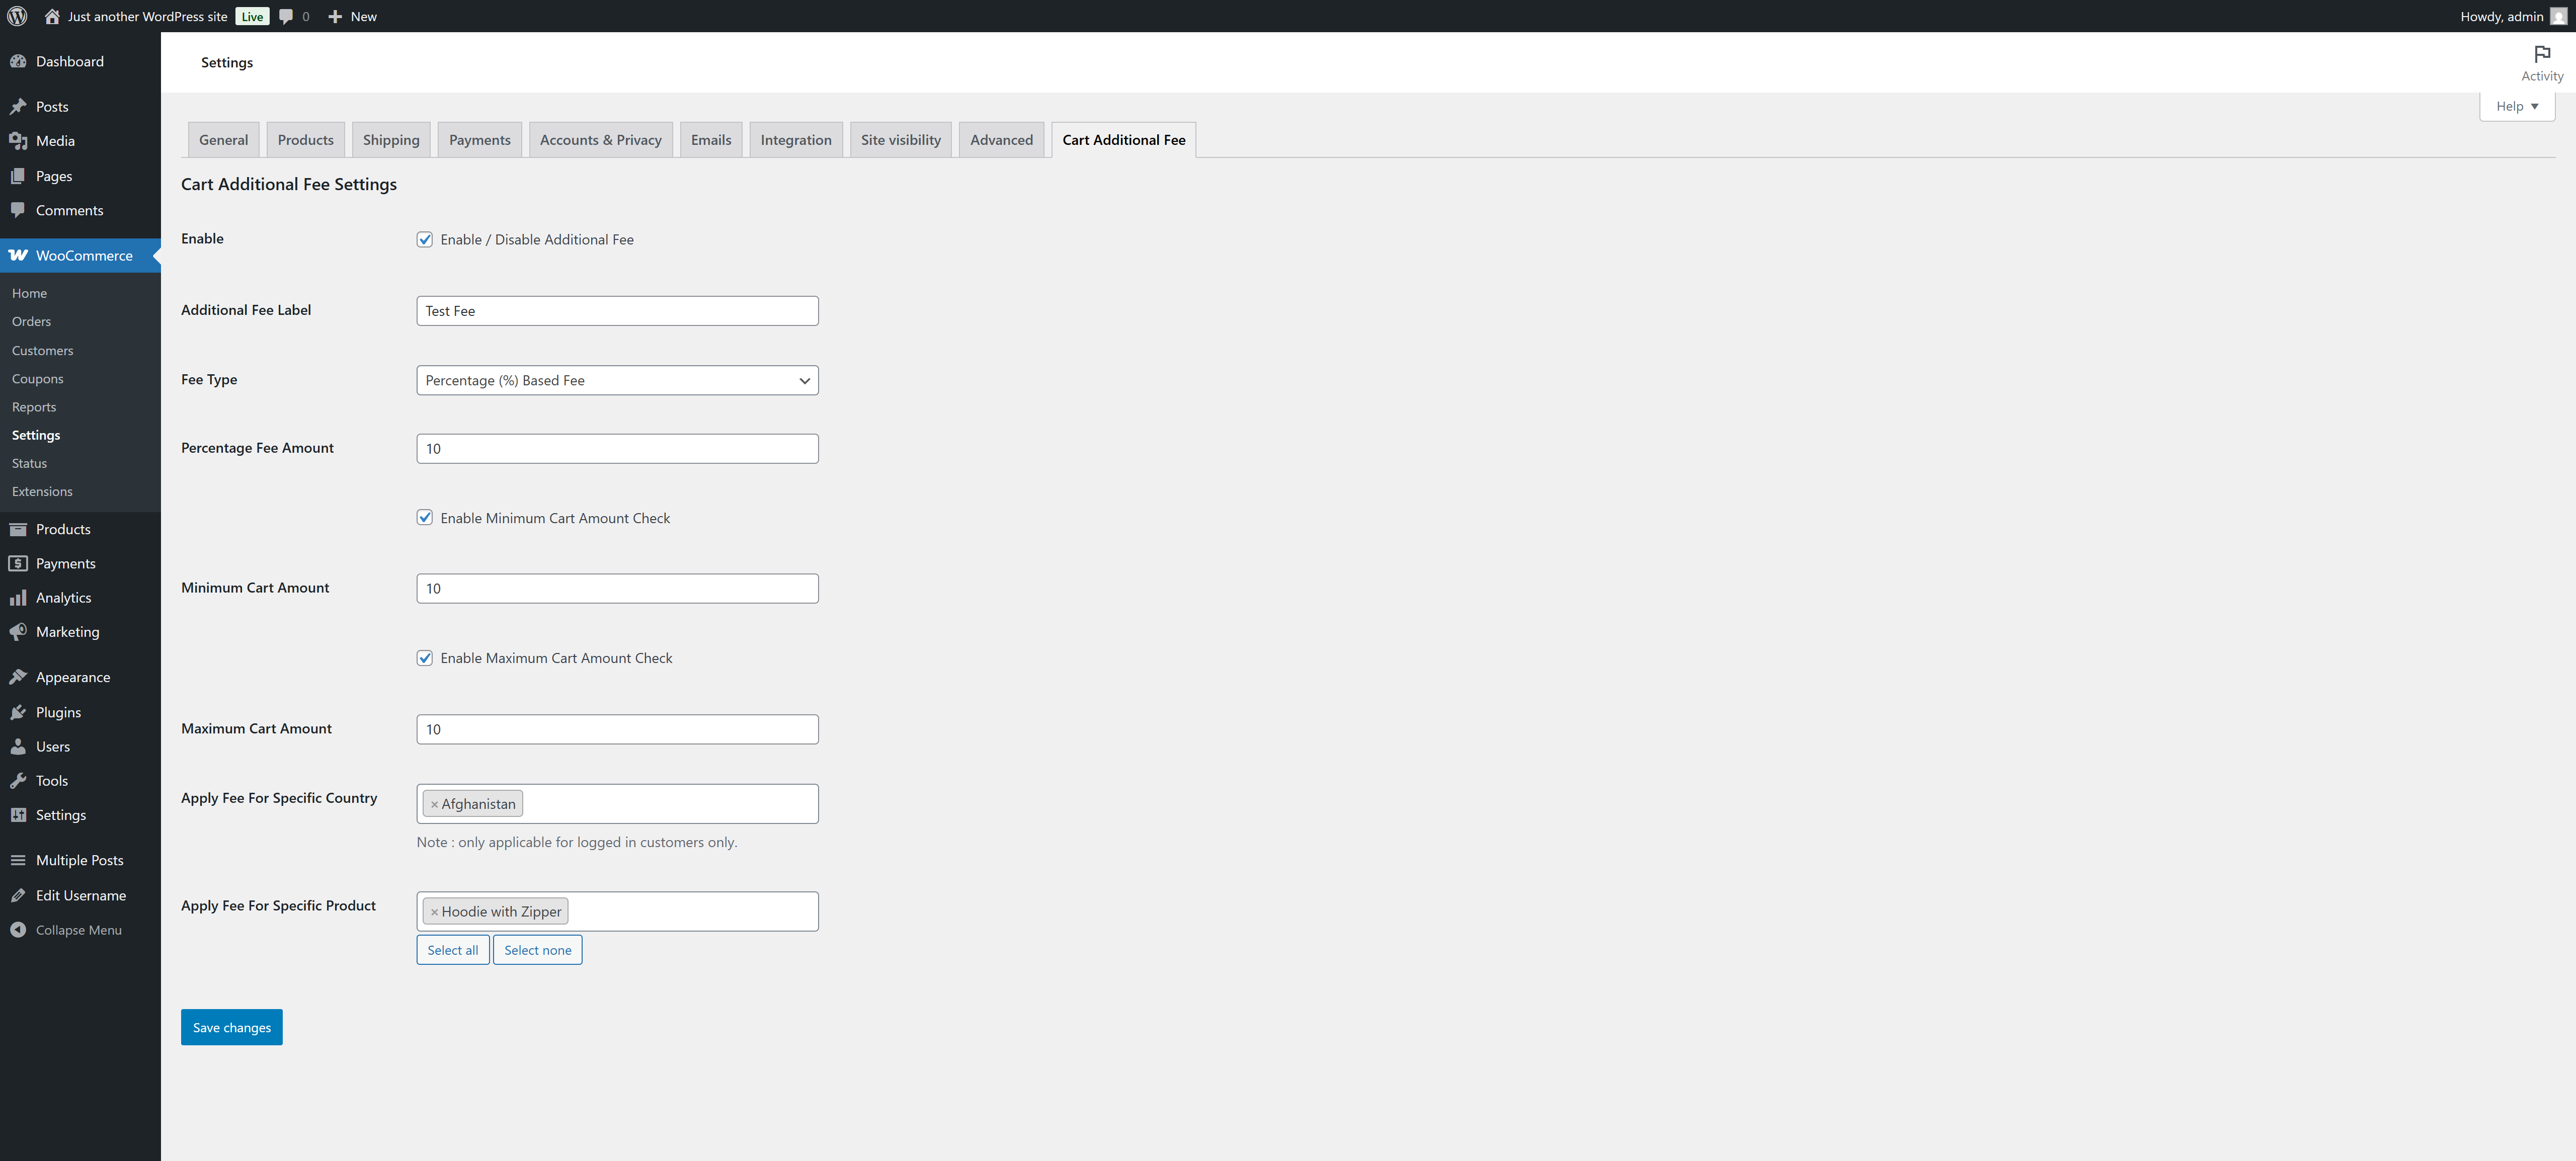Click the Apply Fee For Specific Product field
This screenshot has height=1161, width=2576.
point(617,912)
